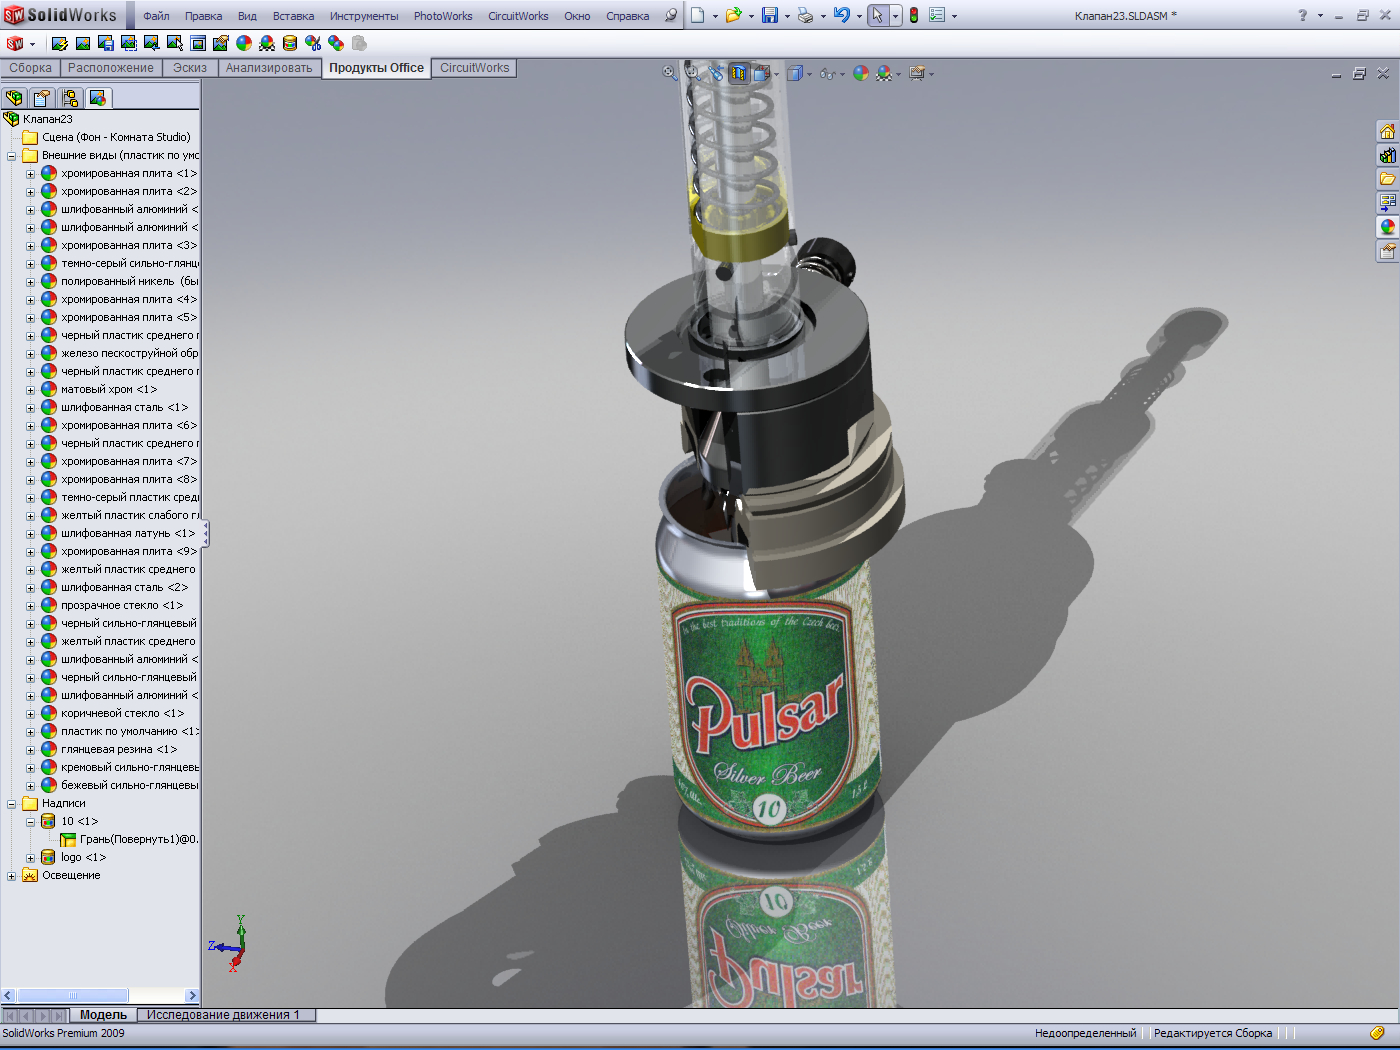Click the Cut Appearance scissors icon
The height and width of the screenshot is (1050, 1400).
313,43
